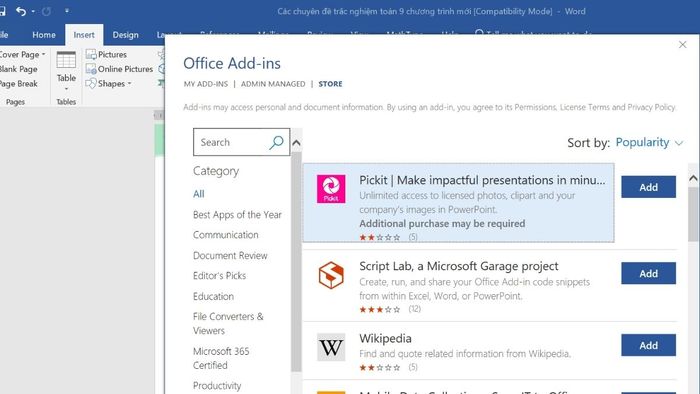Open the Sort by Popularity dropdown
The height and width of the screenshot is (394, 700).
tap(649, 142)
